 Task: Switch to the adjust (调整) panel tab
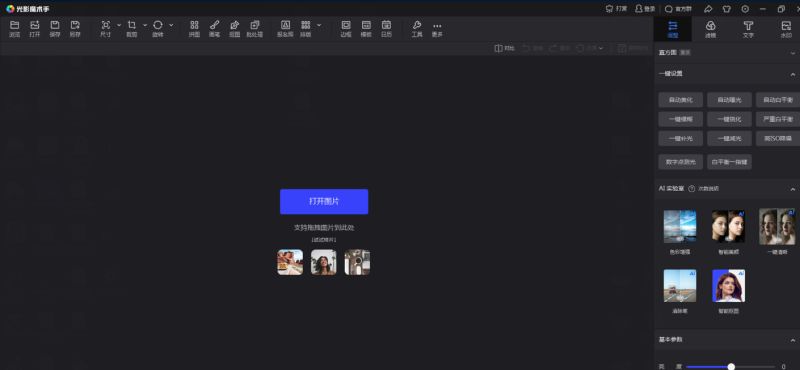point(673,29)
